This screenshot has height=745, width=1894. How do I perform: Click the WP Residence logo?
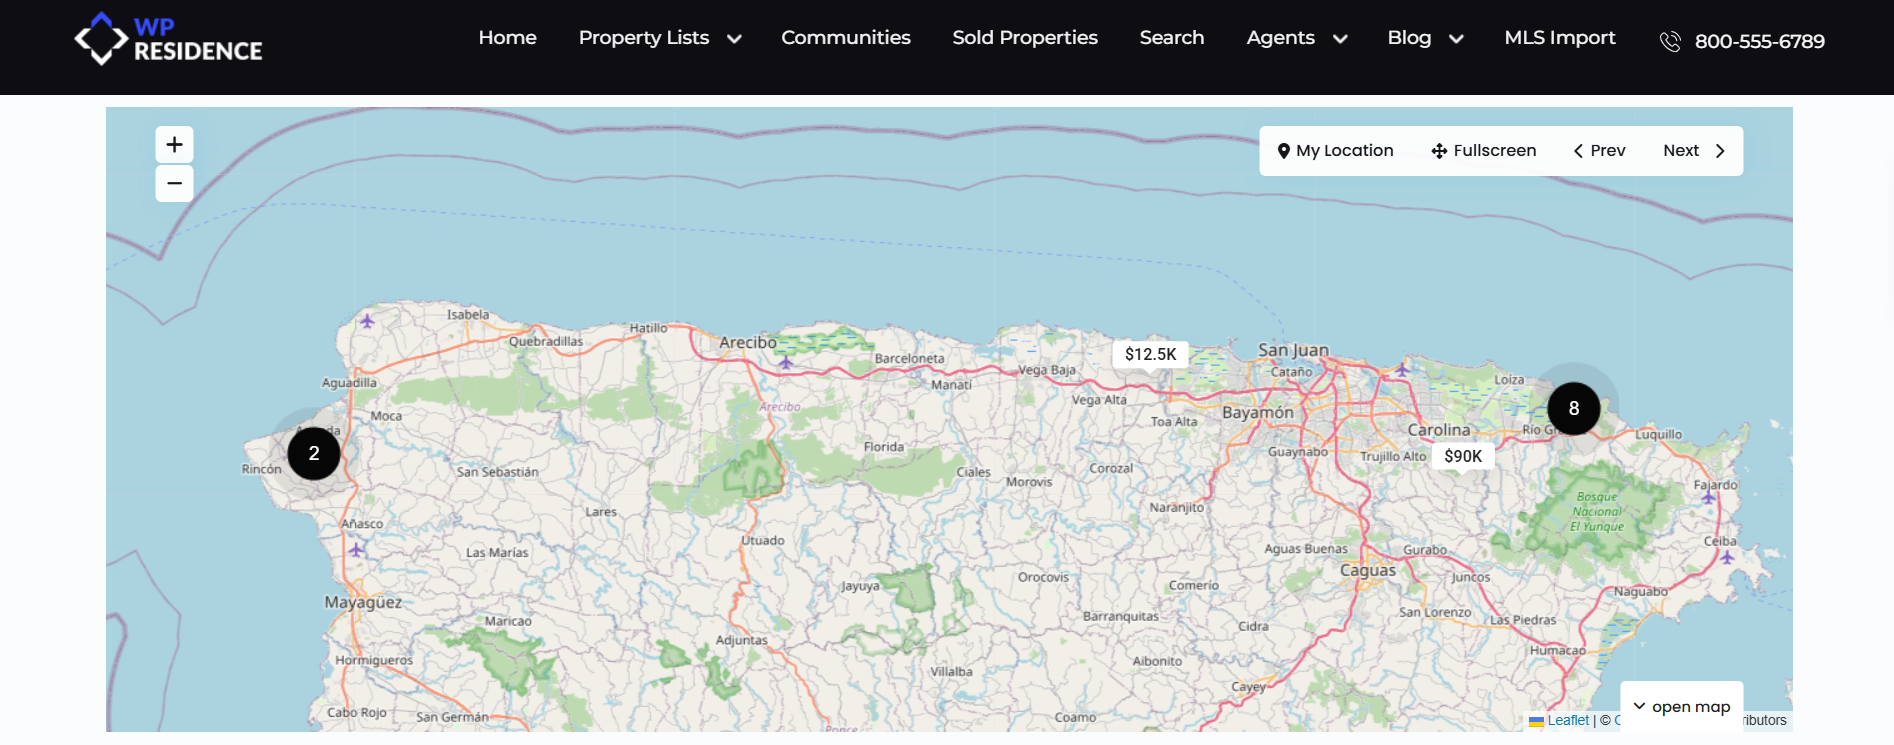168,40
